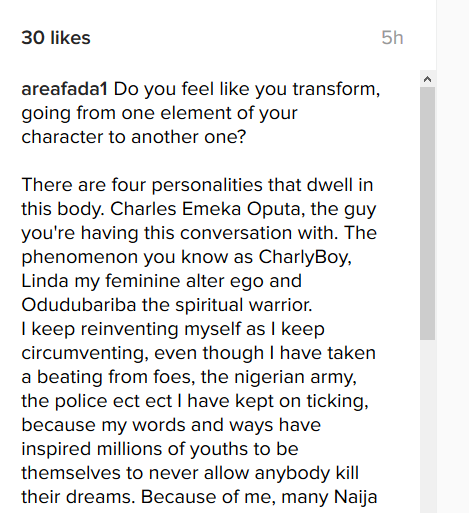Viewport: 469px width, 513px height.
Task: Click the scrollbar track below the thumb
Action: 427,426
